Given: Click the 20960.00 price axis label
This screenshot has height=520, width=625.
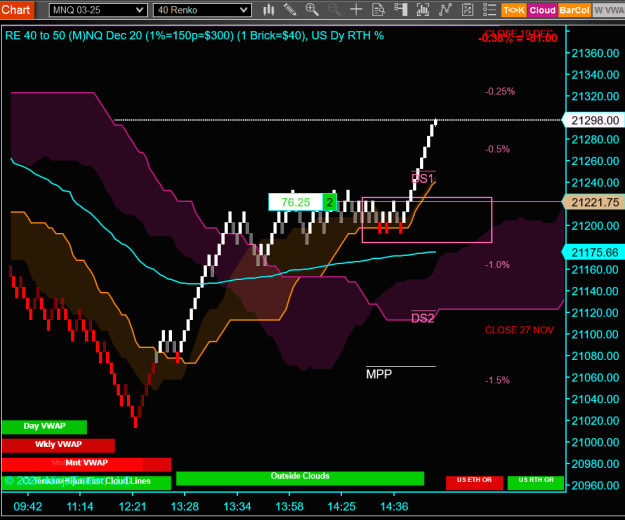Looking at the screenshot, I should 595,485.
